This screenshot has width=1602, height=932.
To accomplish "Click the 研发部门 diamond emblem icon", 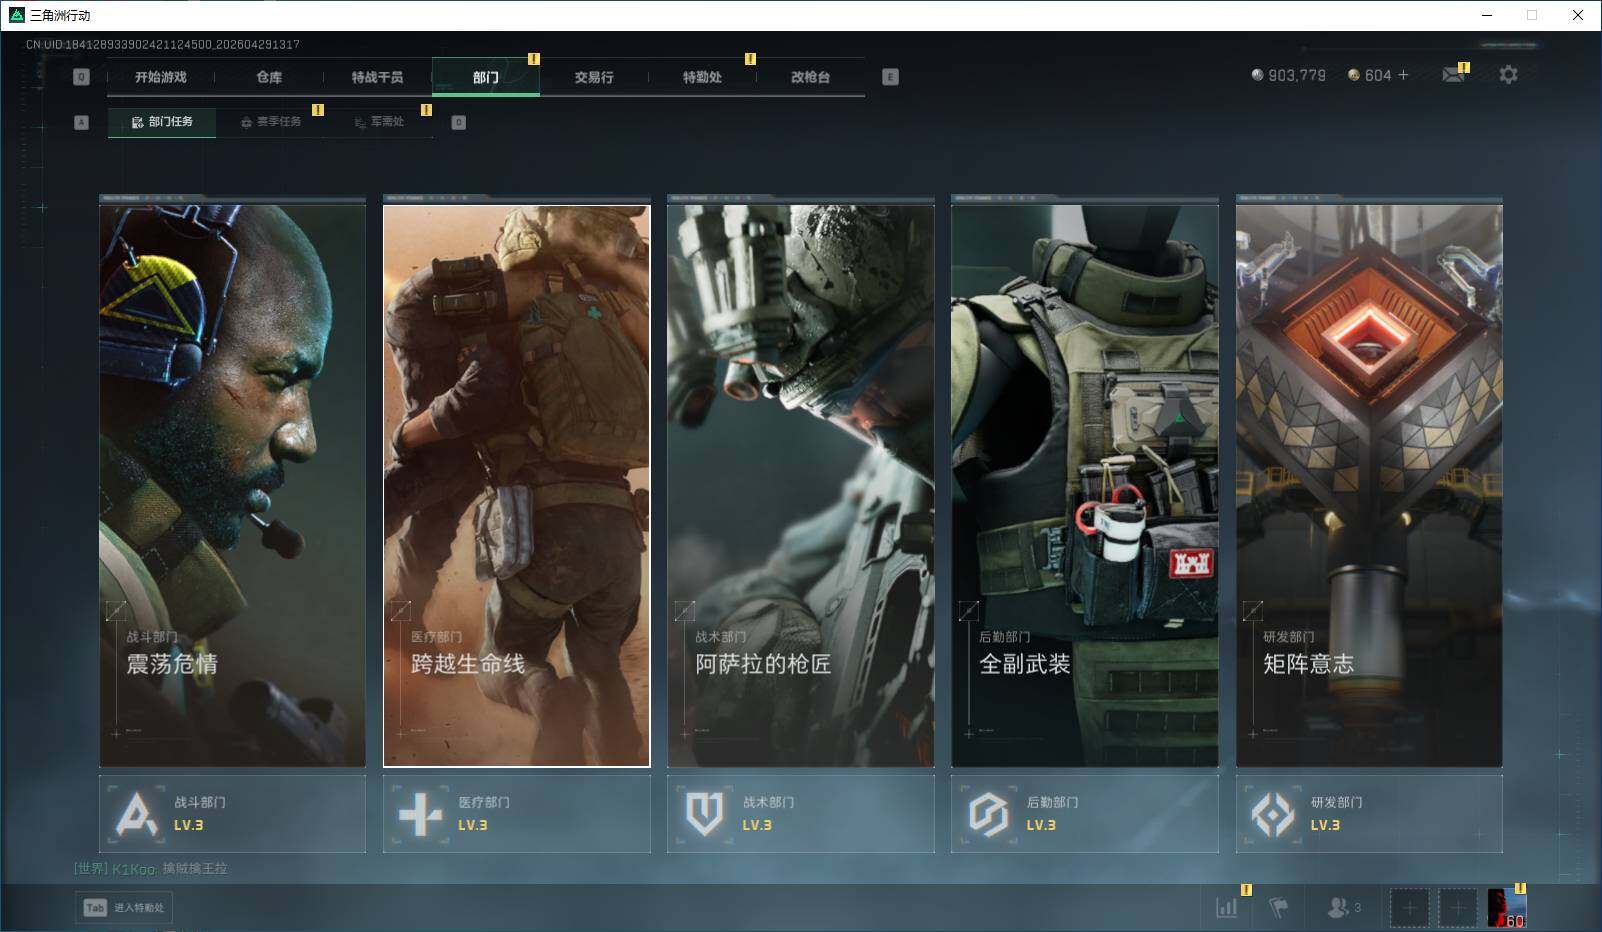I will tap(1273, 814).
